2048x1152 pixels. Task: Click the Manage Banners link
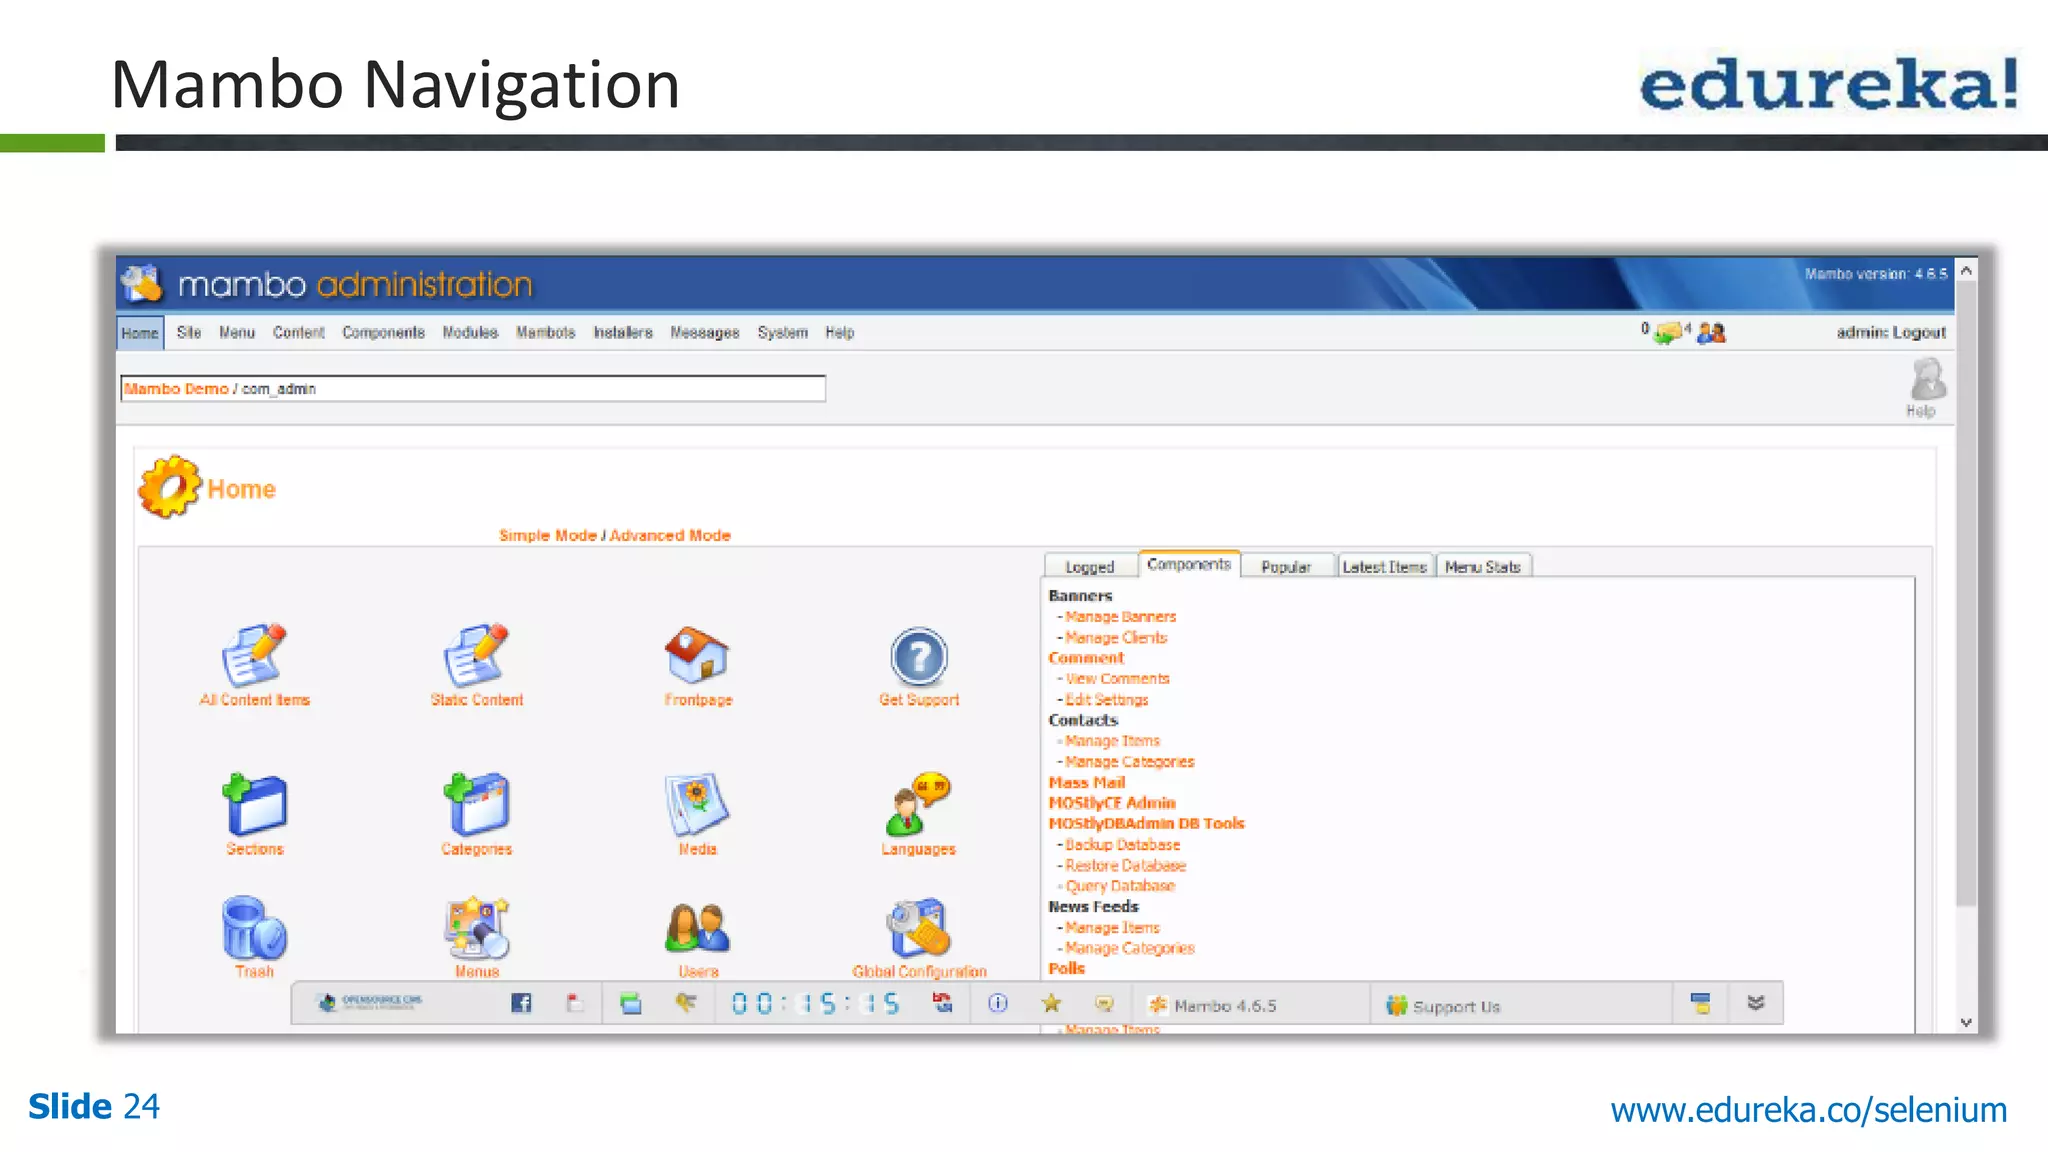(1120, 617)
